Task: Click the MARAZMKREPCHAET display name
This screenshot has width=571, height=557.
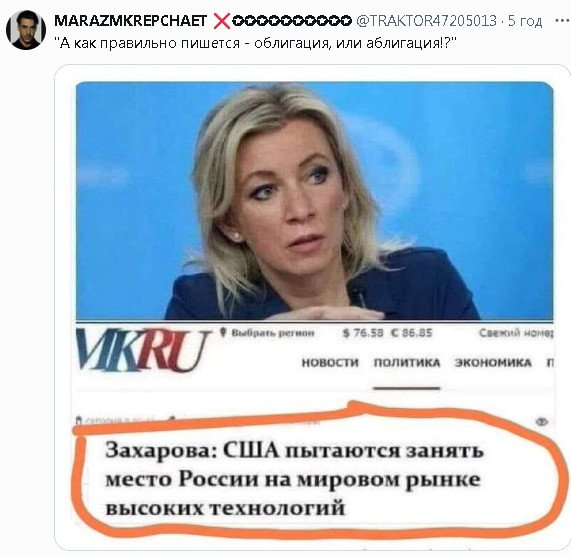Action: tap(130, 21)
